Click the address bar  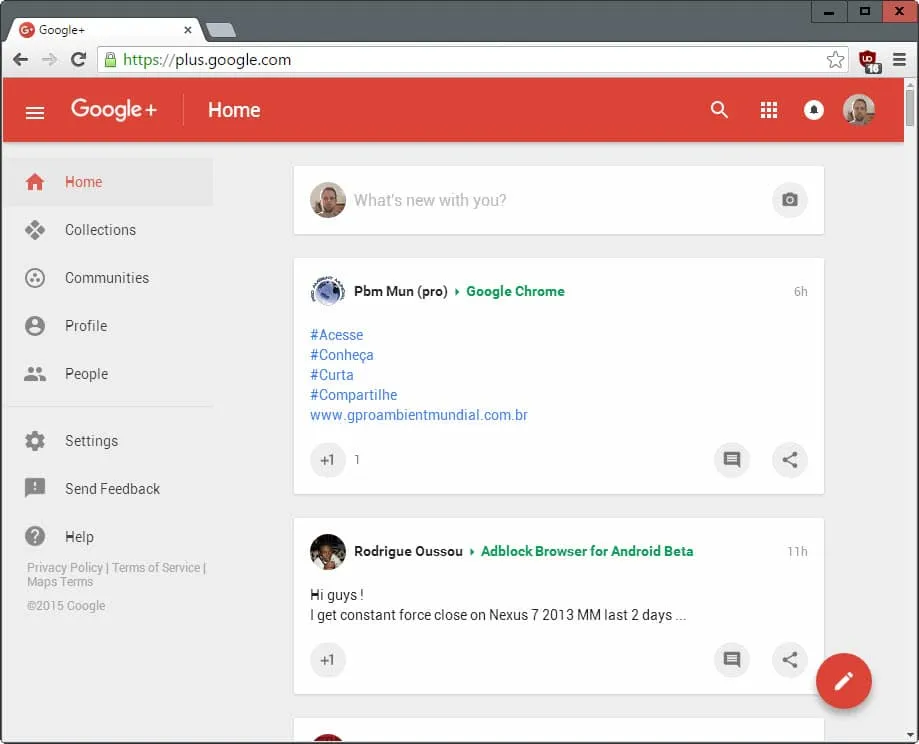click(x=450, y=59)
